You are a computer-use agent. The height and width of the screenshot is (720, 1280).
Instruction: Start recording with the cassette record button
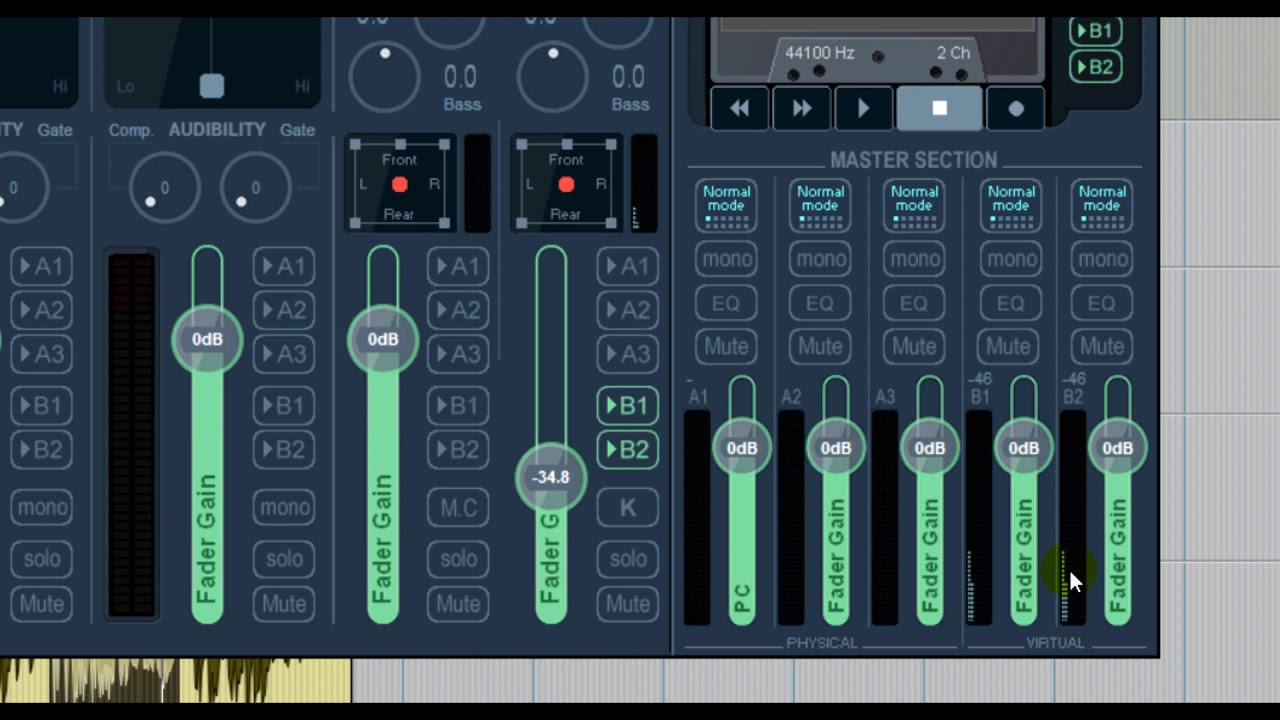[x=1016, y=109]
